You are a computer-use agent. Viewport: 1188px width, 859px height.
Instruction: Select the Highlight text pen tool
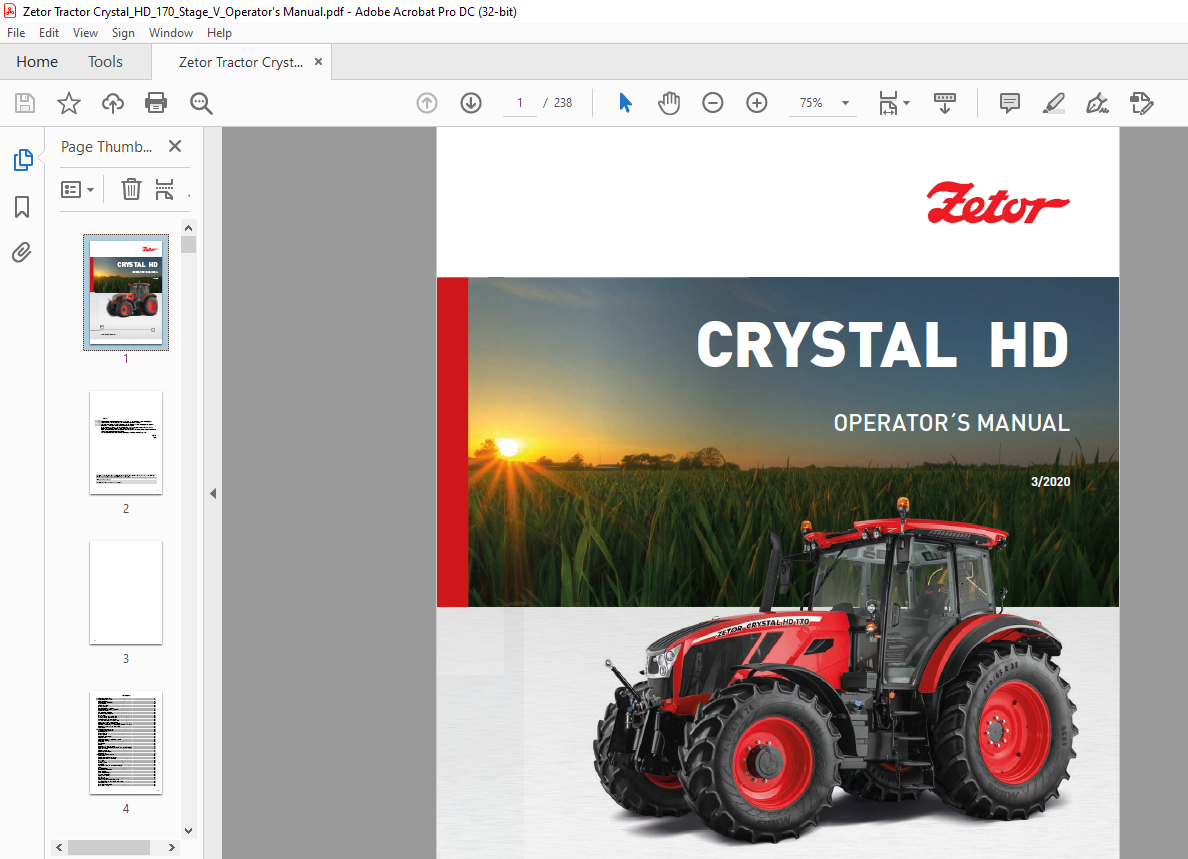[1054, 103]
